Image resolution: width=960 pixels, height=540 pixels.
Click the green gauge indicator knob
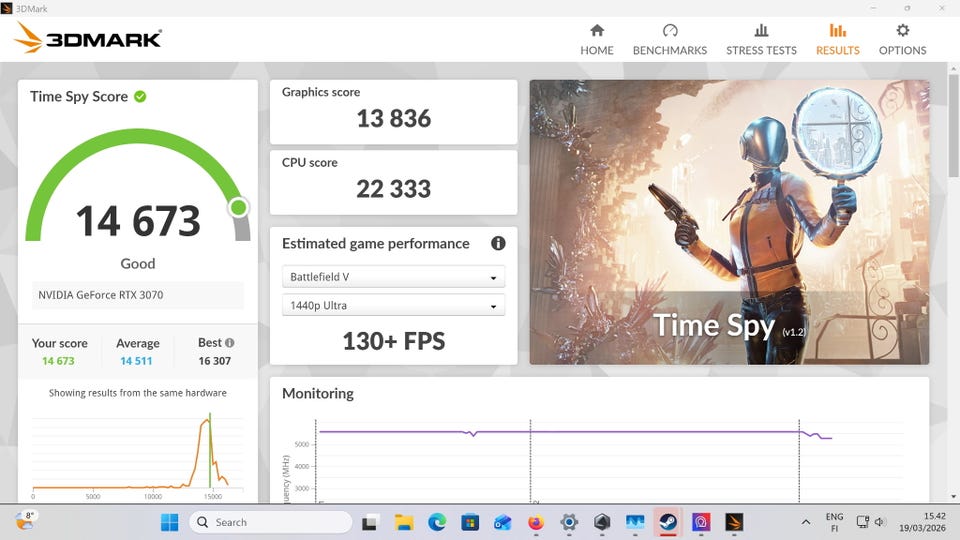tap(239, 208)
